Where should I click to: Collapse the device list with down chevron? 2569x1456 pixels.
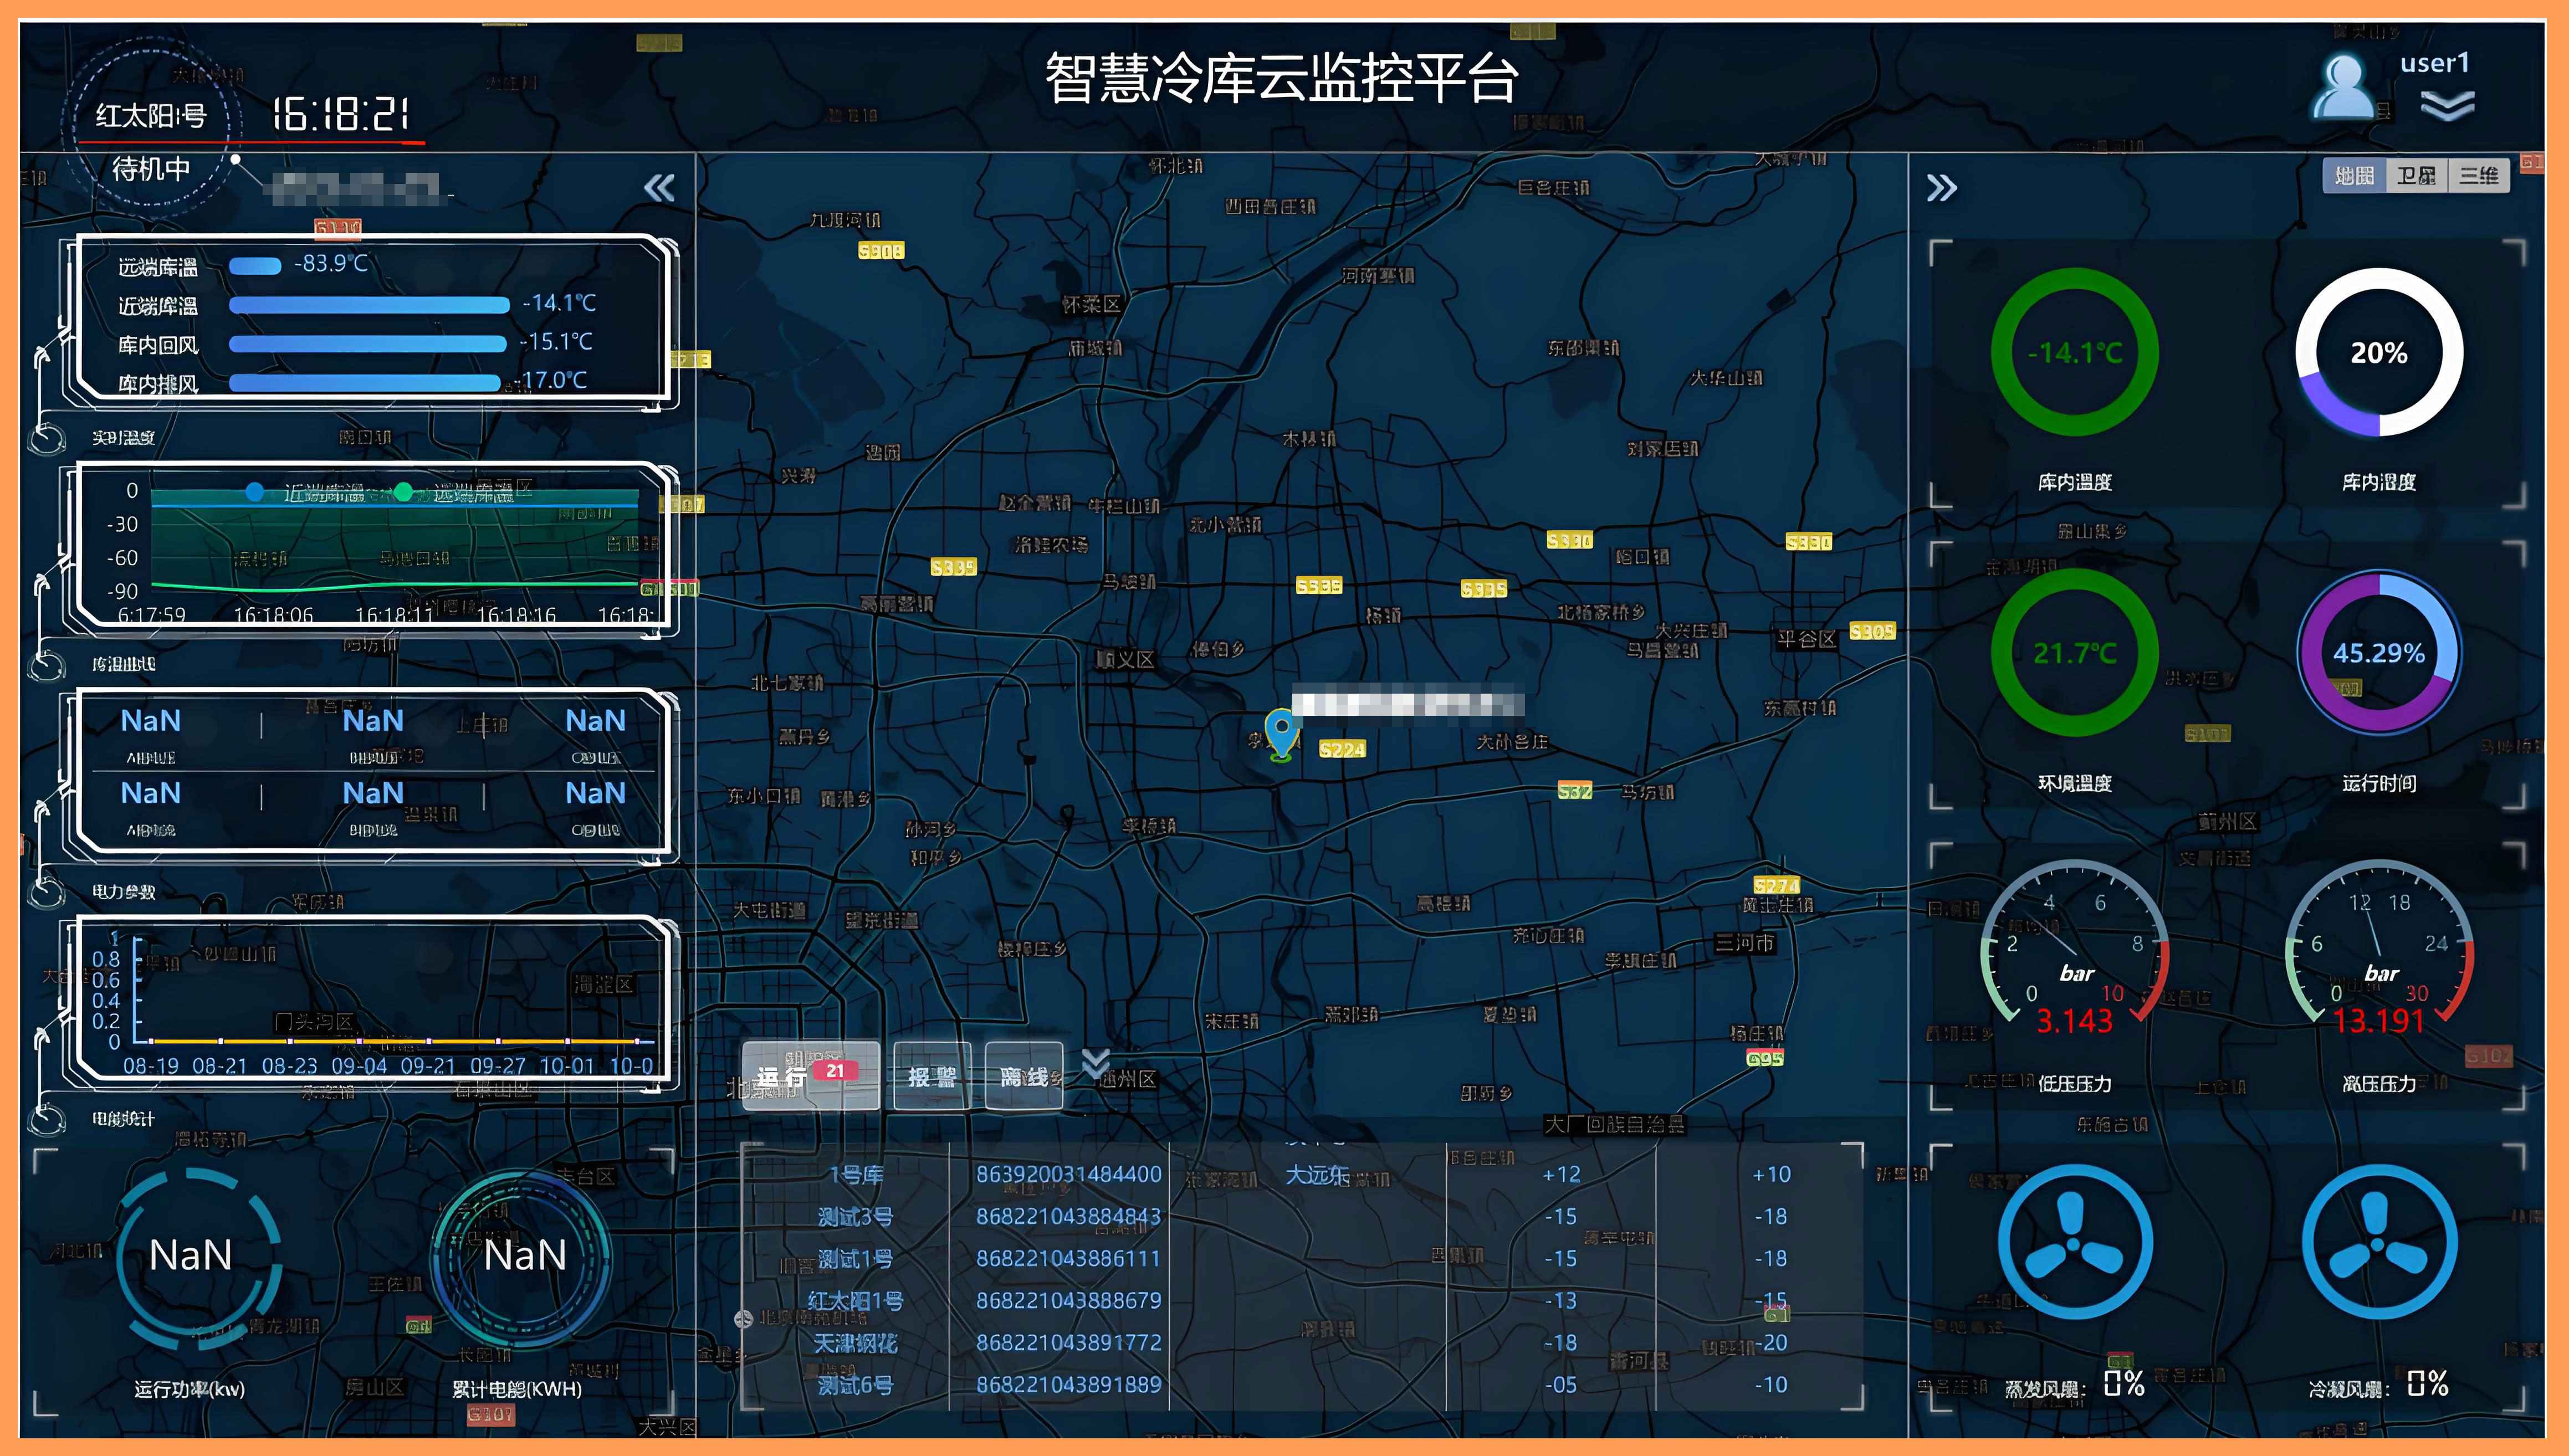(x=1095, y=1063)
